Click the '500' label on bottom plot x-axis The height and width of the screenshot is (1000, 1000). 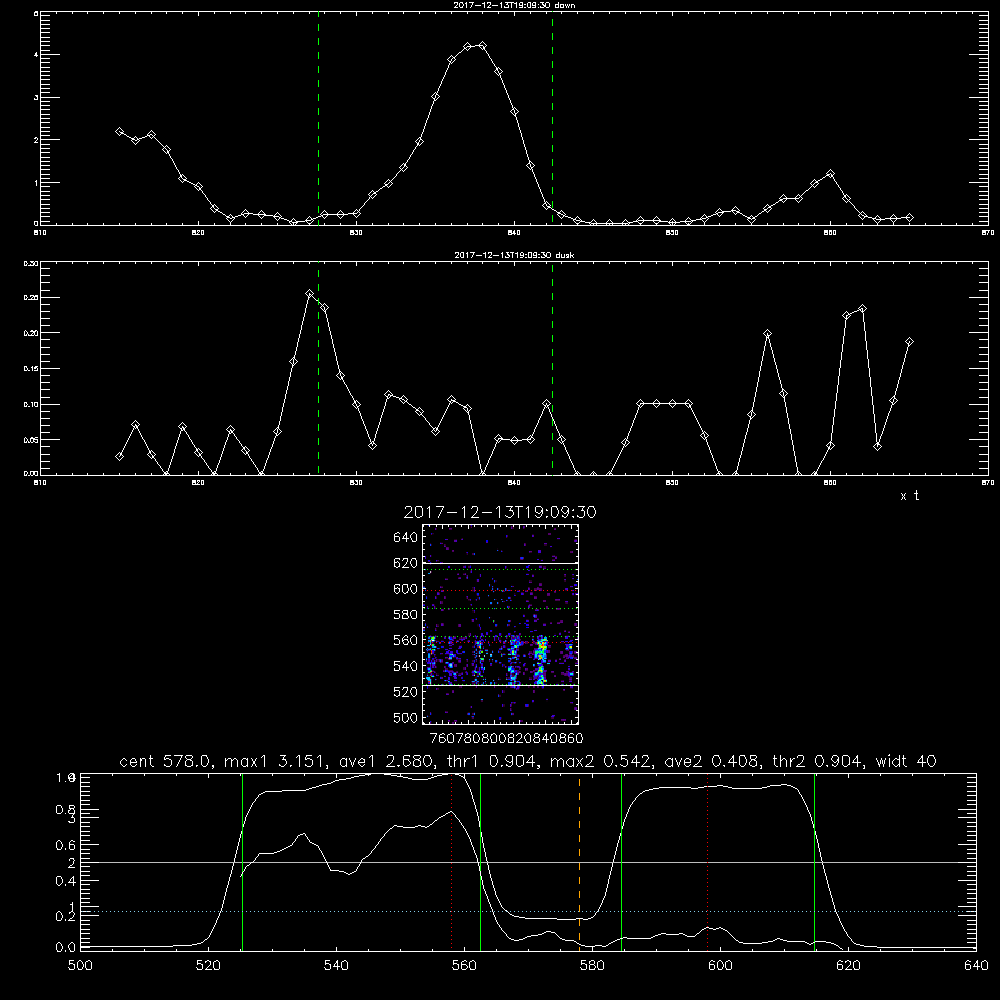point(80,966)
